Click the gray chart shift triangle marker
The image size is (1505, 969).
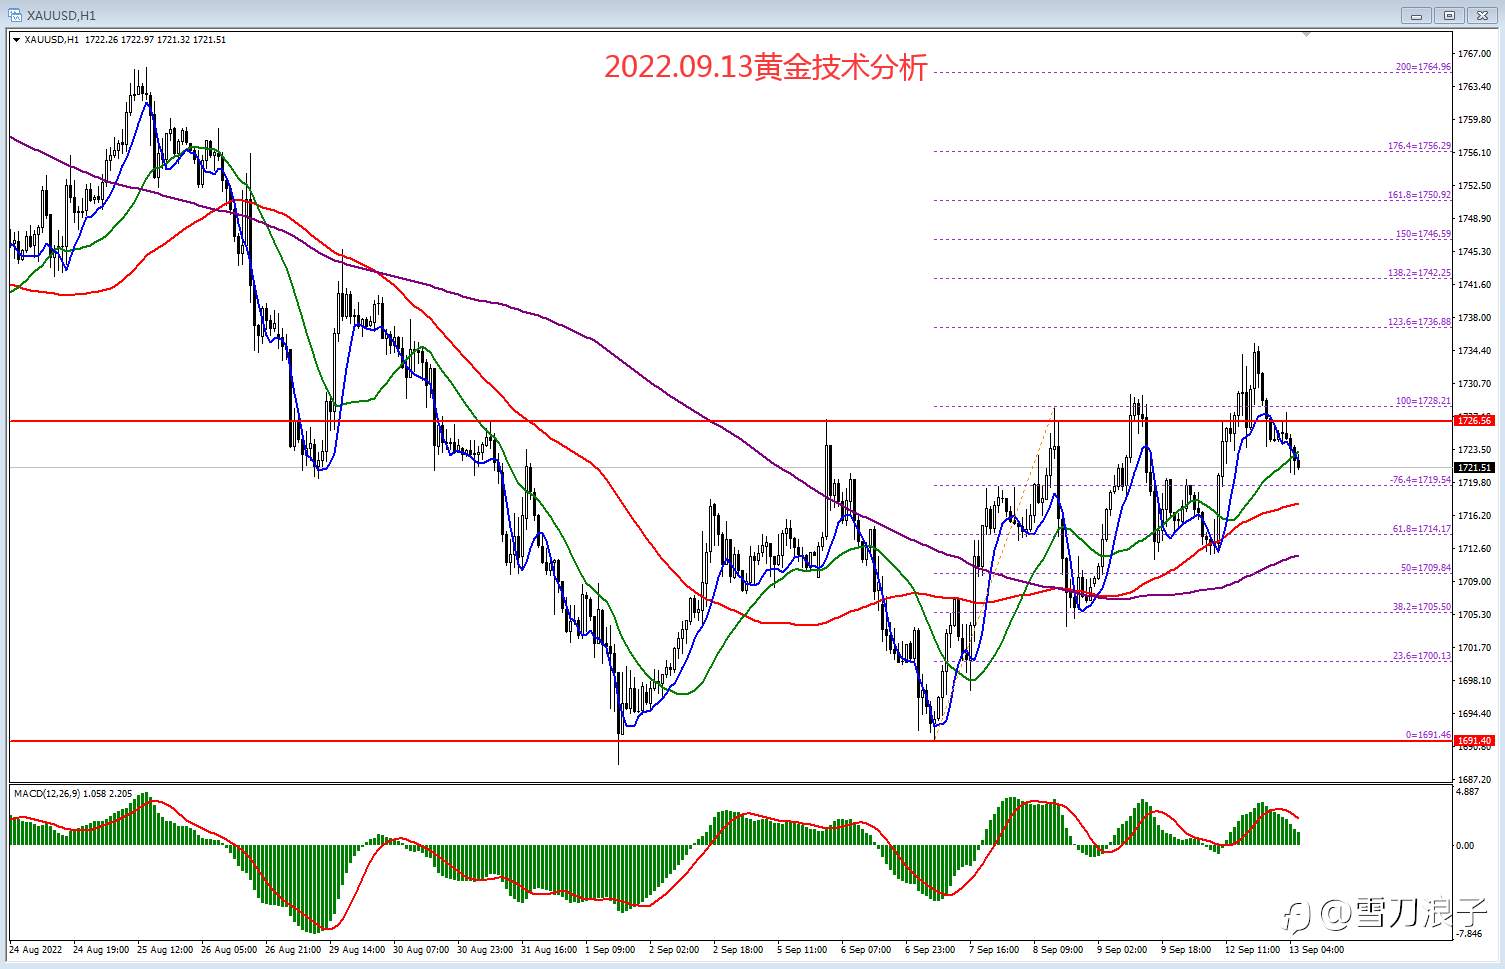coord(1306,35)
